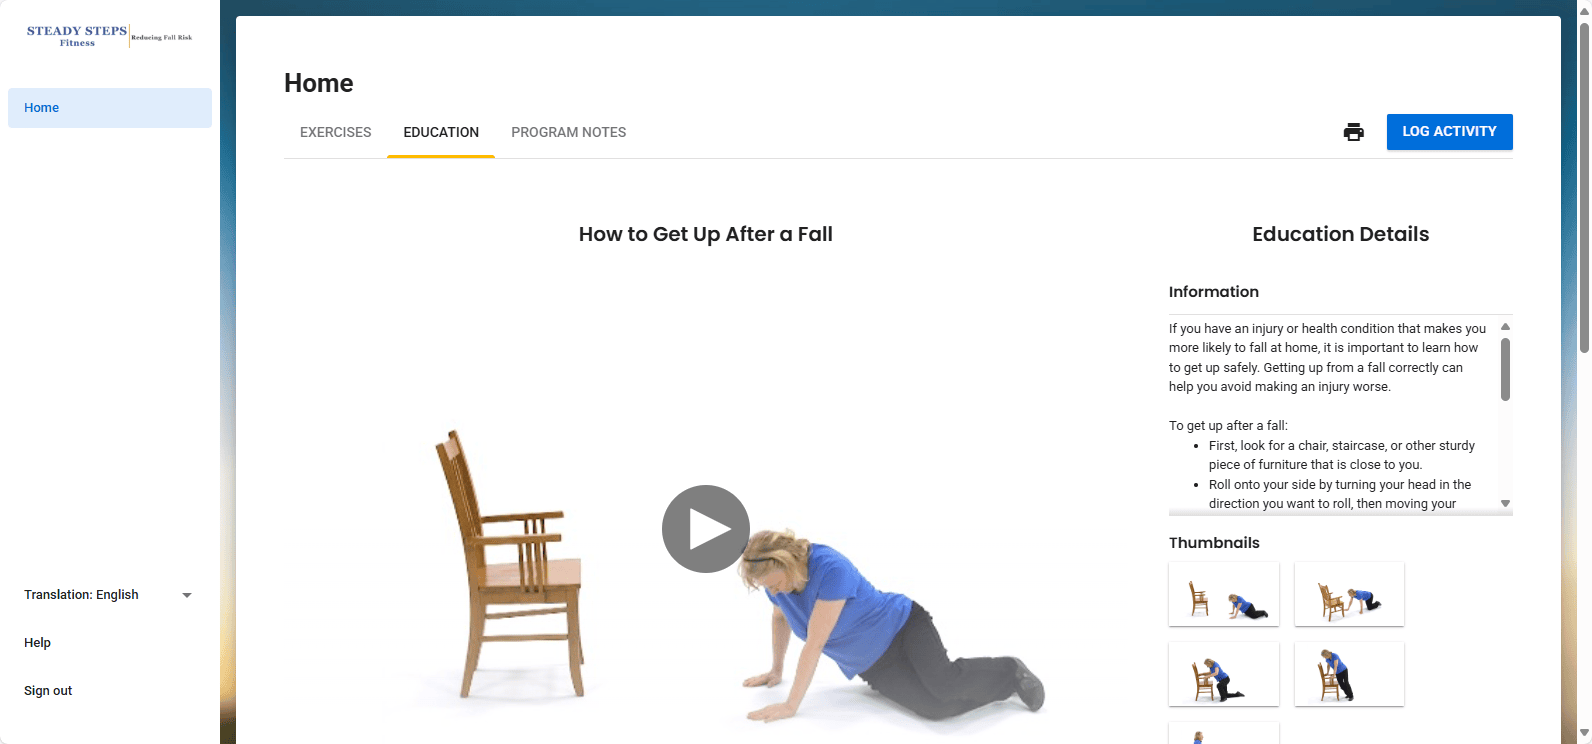
Task: Select the Education tab
Action: click(441, 132)
